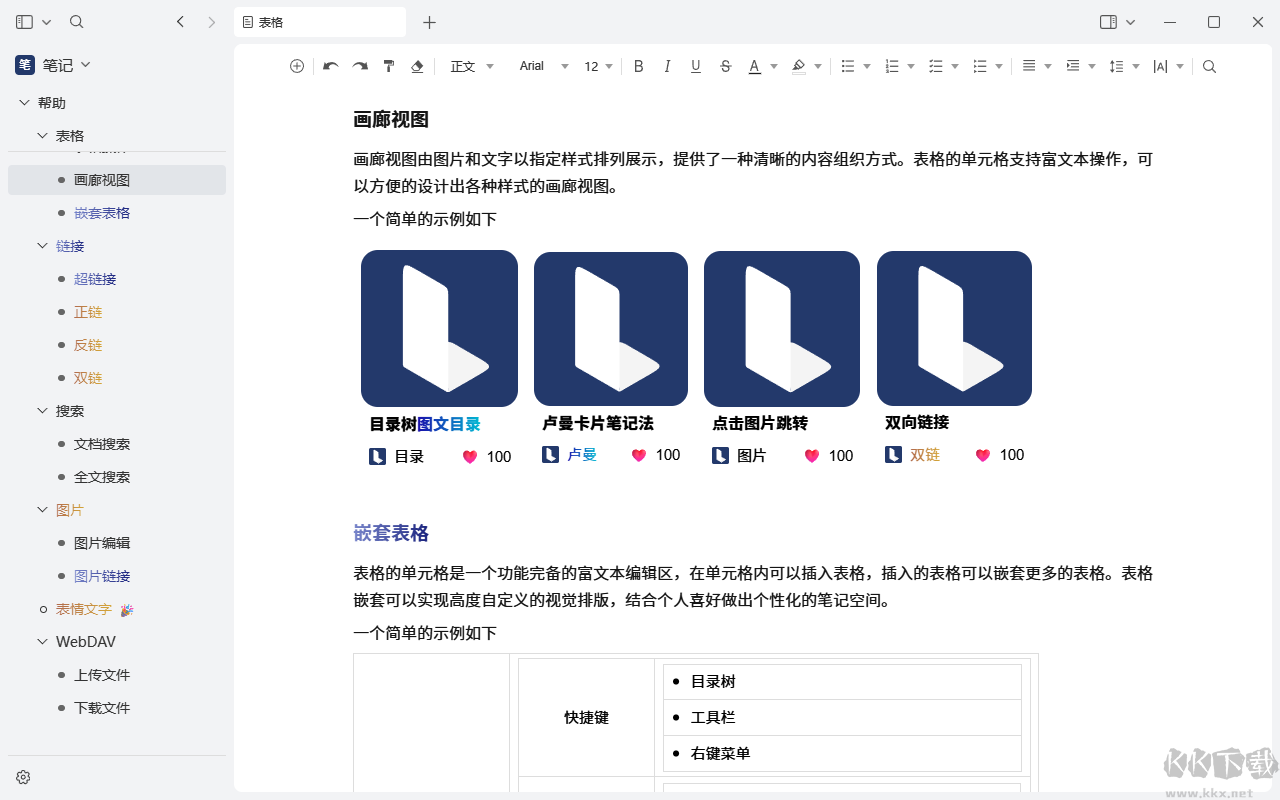Toggle italic formatting
The height and width of the screenshot is (800, 1280).
point(667,66)
